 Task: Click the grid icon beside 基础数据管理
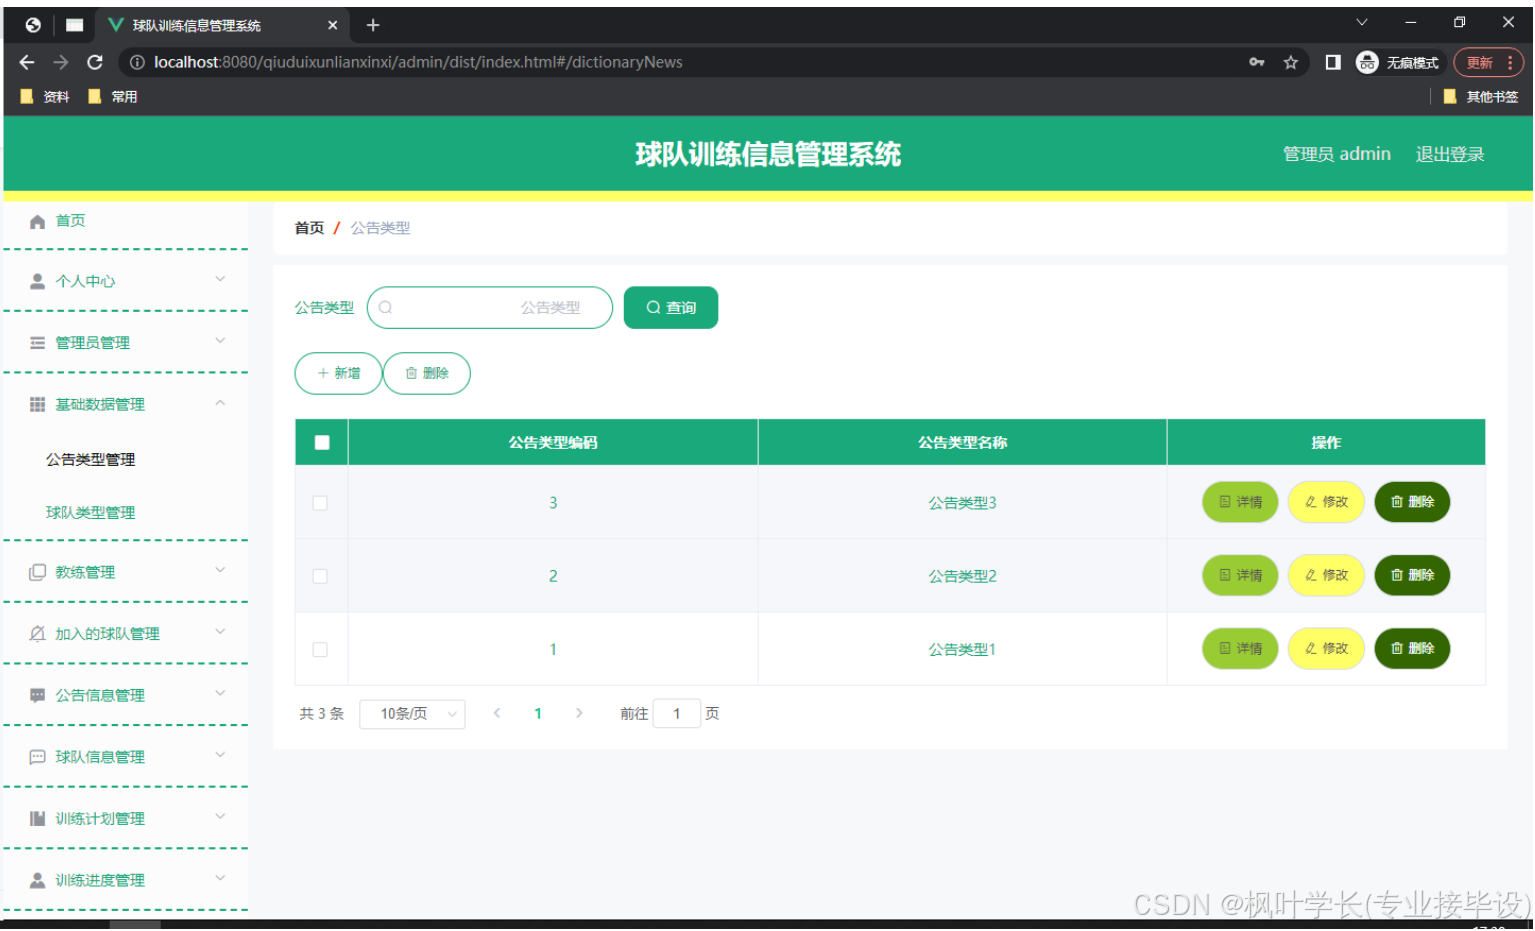(x=37, y=405)
